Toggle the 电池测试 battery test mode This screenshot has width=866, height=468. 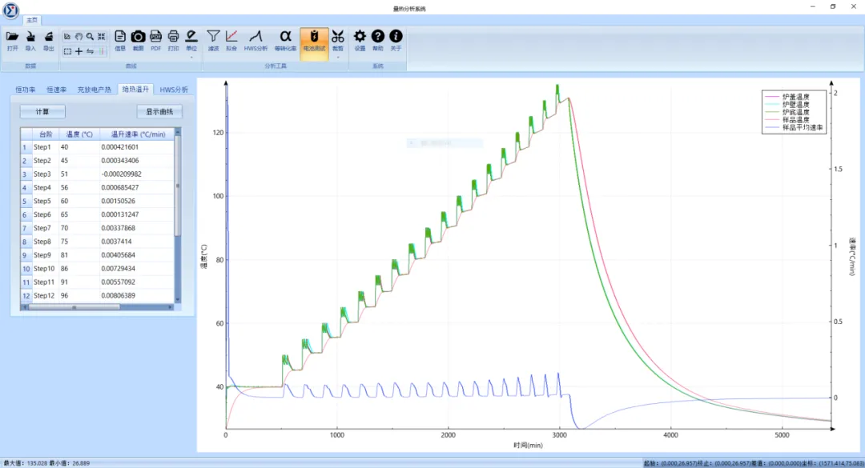pyautogui.click(x=314, y=39)
